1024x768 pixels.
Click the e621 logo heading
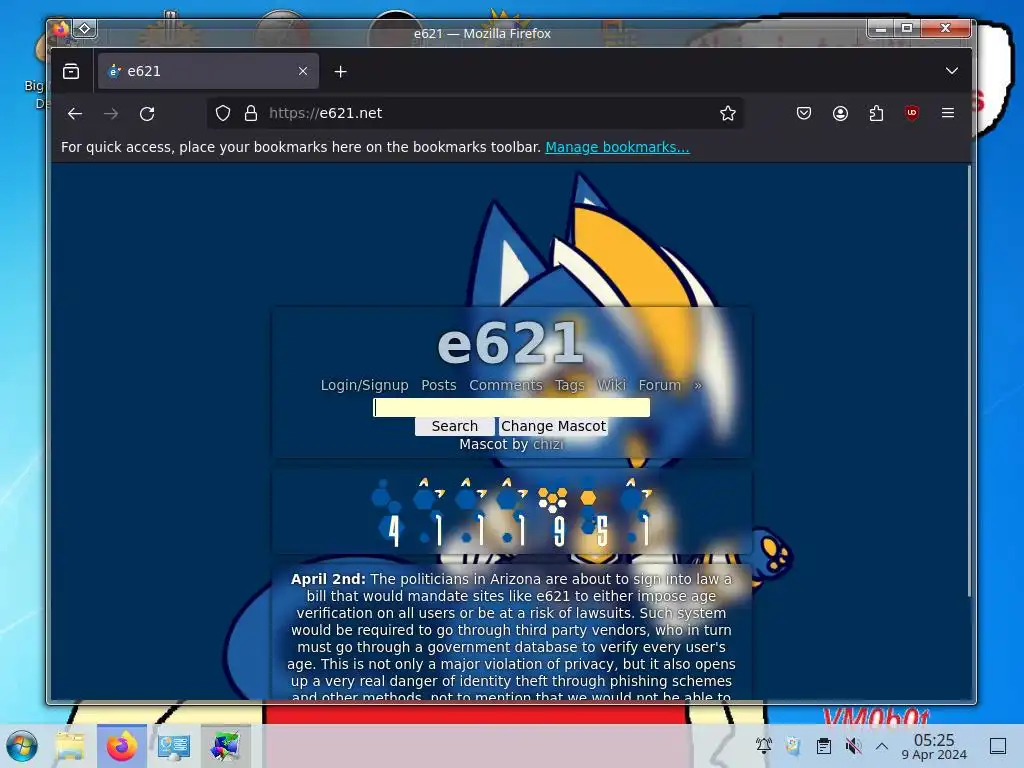(510, 344)
